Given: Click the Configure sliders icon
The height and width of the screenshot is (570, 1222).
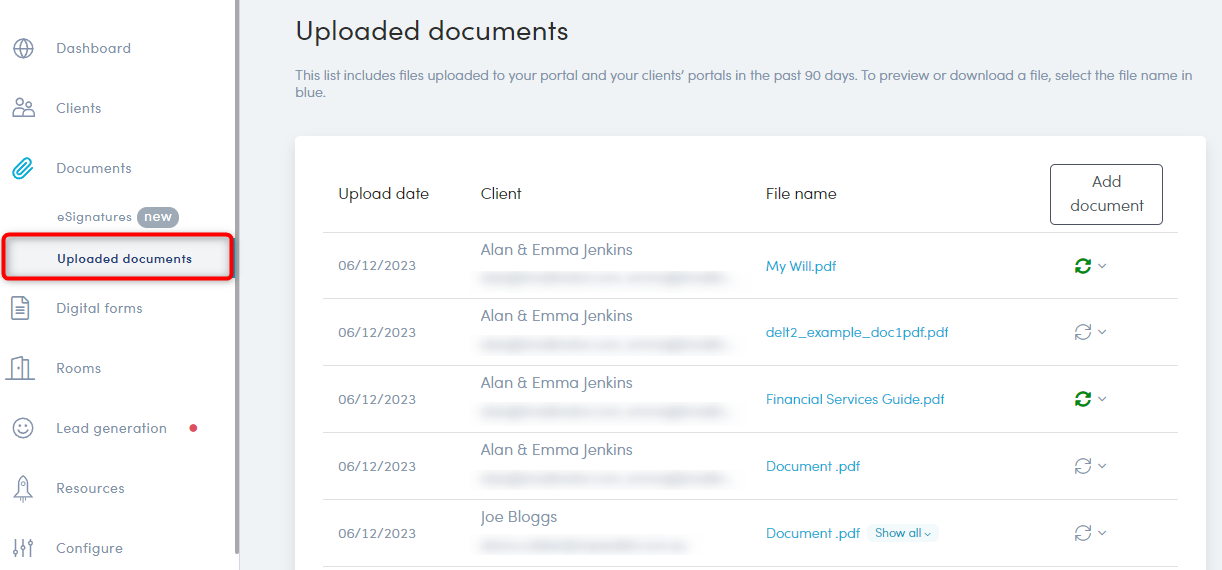Looking at the screenshot, I should pos(23,548).
